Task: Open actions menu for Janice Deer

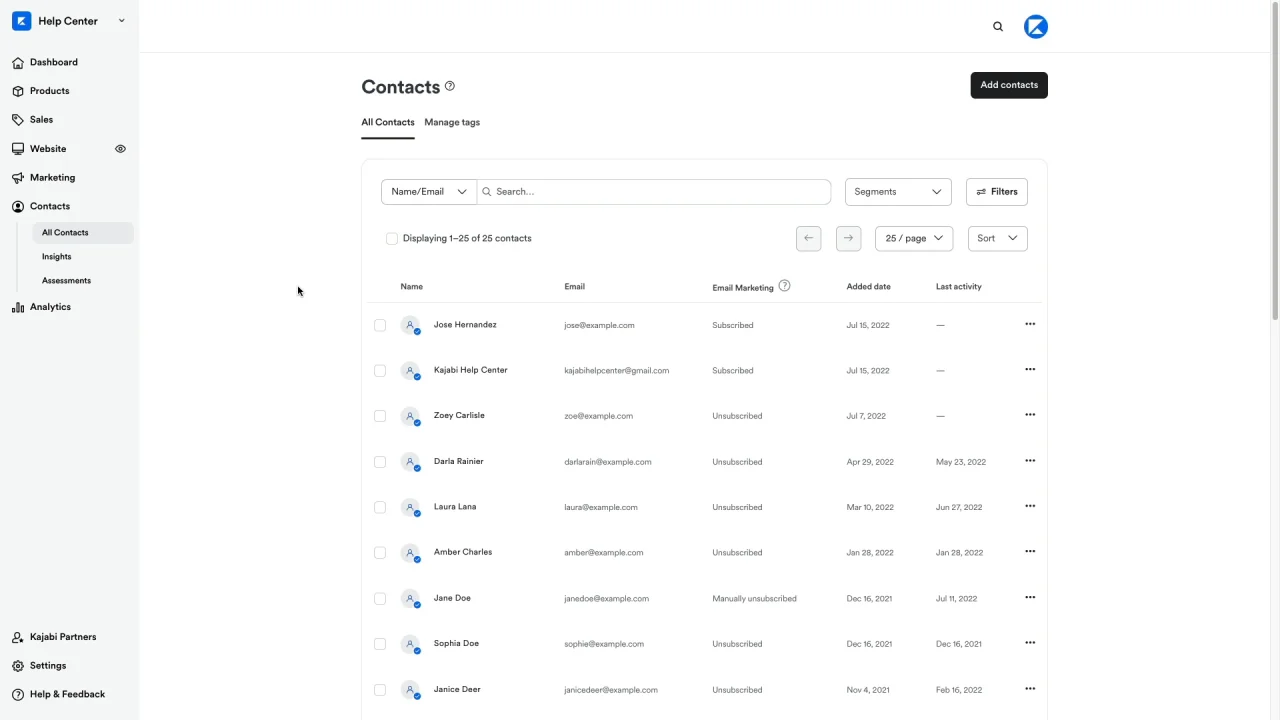Action: click(1030, 689)
